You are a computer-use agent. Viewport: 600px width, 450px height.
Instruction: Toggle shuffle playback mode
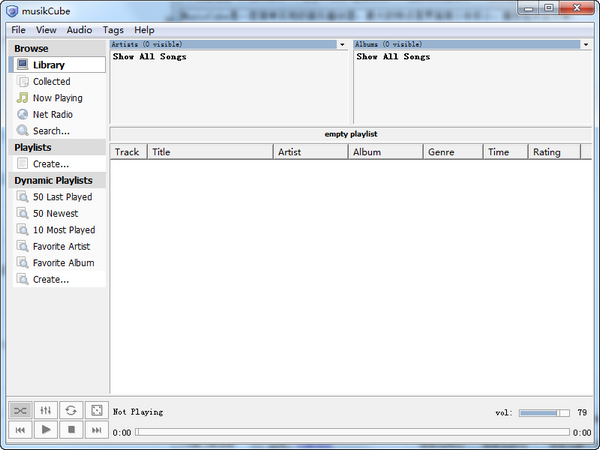tap(20, 411)
